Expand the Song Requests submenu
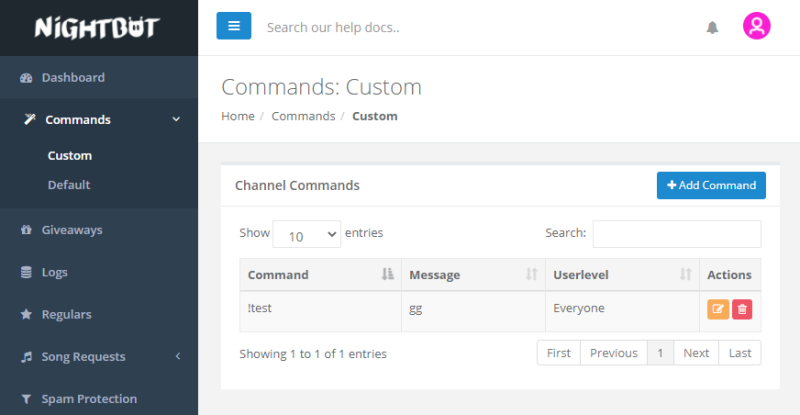The height and width of the screenshot is (415, 800). click(x=100, y=357)
